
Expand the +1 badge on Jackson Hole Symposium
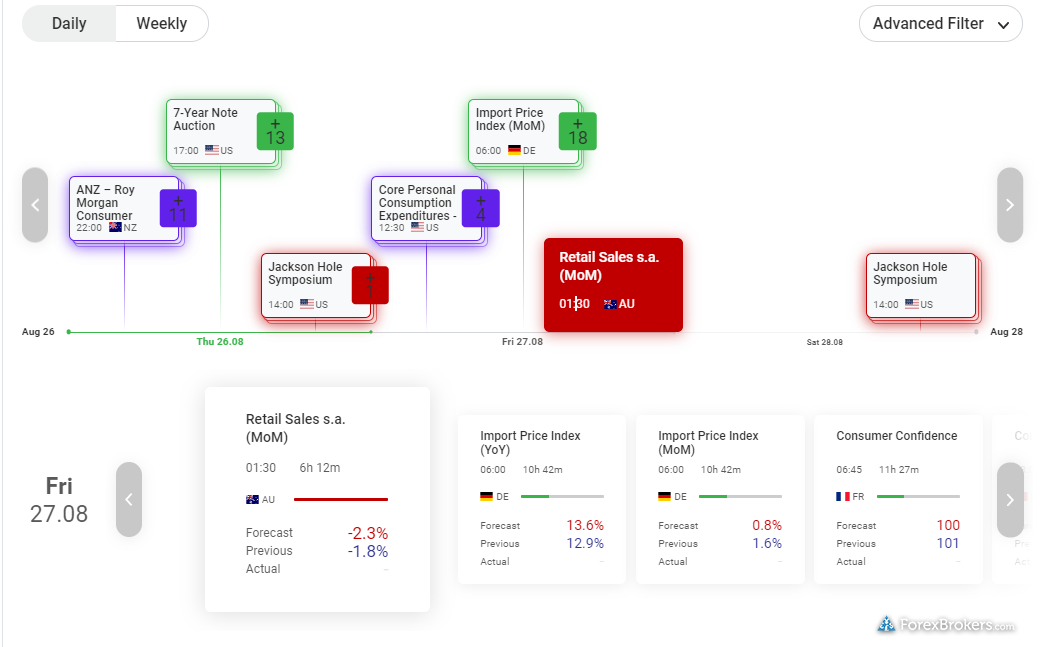click(x=370, y=285)
